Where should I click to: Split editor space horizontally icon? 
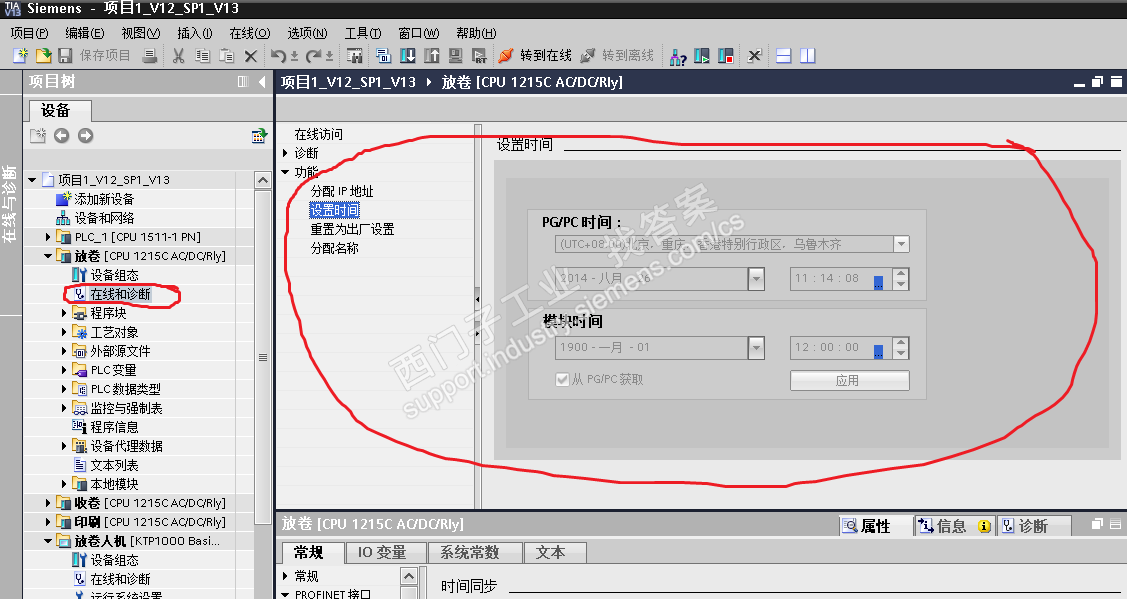(783, 55)
